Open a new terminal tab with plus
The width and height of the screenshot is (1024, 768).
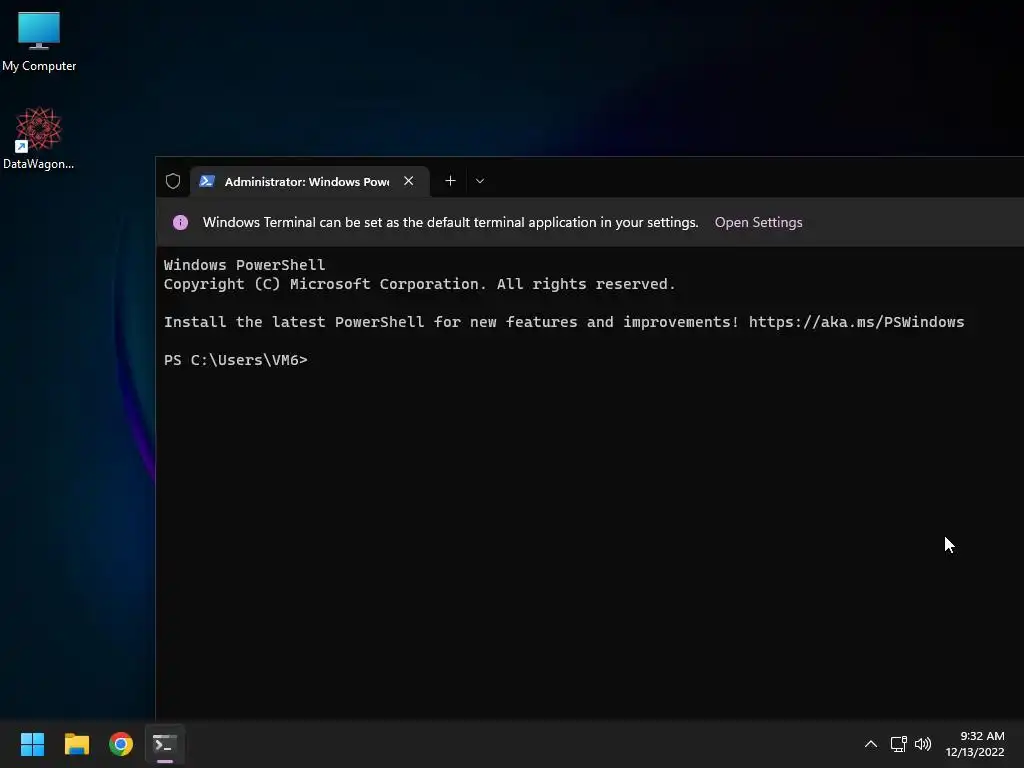coord(450,181)
